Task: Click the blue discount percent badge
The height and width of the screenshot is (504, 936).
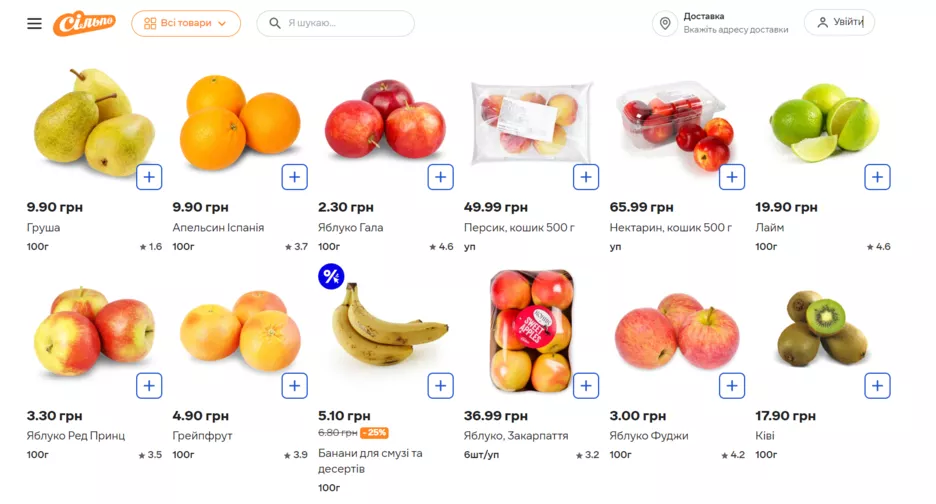Action: tap(331, 276)
